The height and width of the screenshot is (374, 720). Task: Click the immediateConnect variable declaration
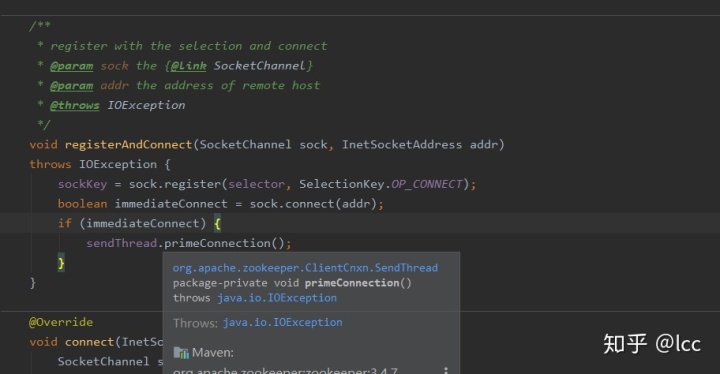171,204
